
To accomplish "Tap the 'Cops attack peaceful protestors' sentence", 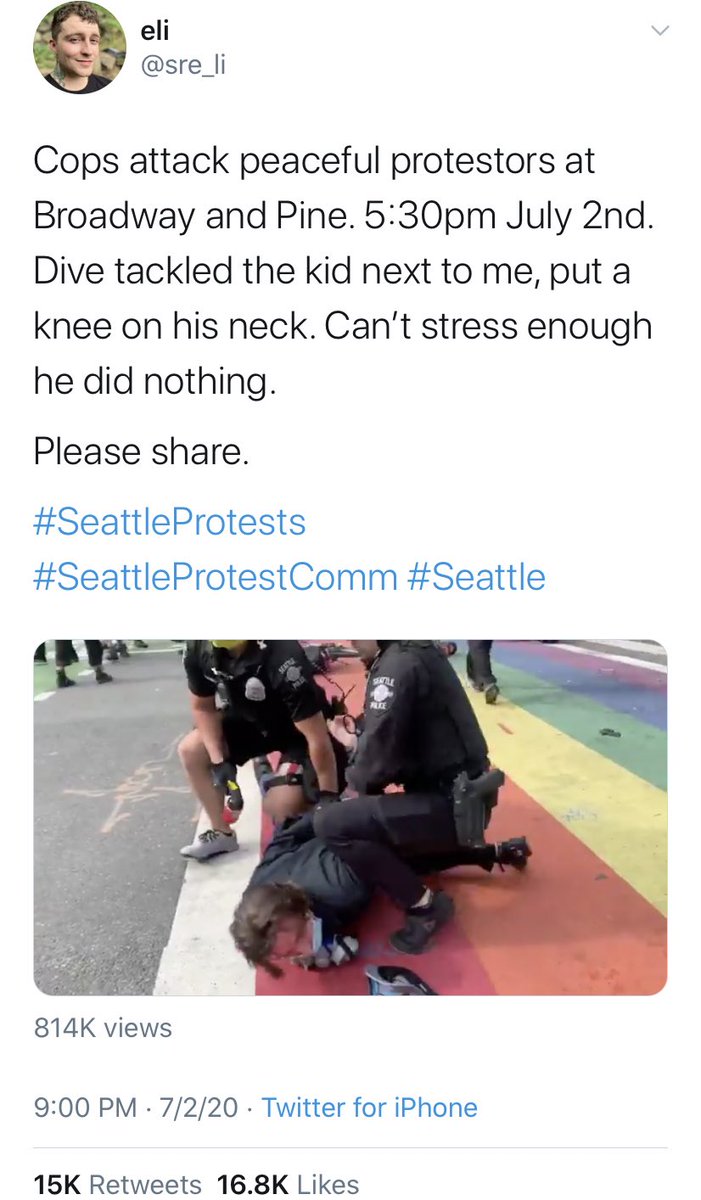I will pyautogui.click(x=315, y=160).
